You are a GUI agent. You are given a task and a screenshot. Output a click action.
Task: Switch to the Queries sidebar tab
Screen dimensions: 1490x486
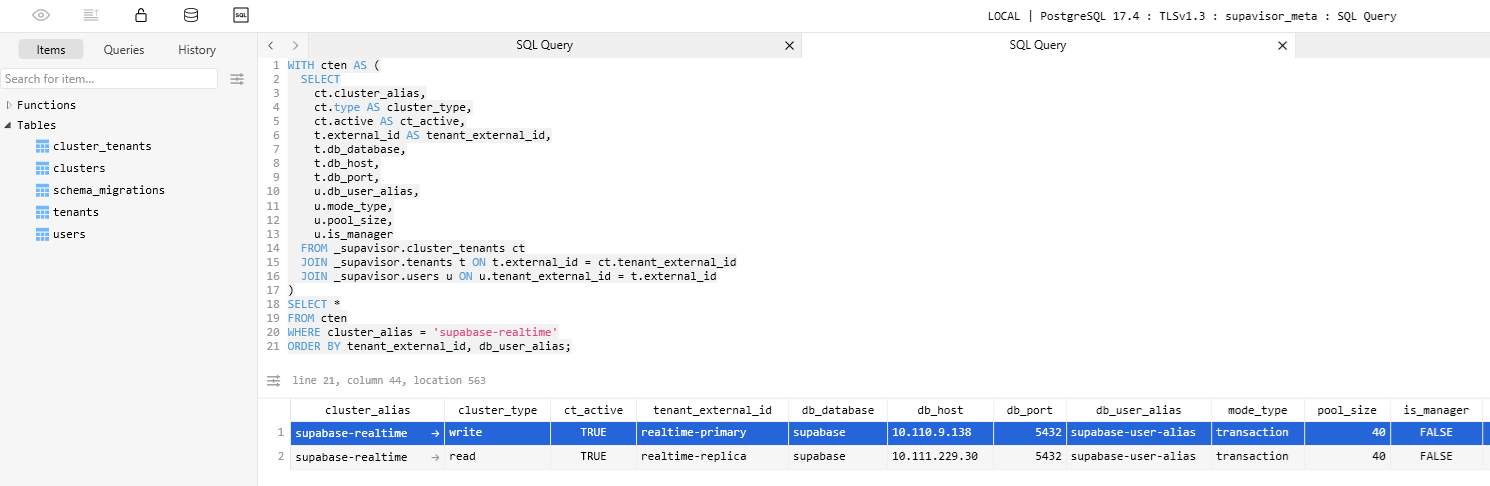pos(124,50)
